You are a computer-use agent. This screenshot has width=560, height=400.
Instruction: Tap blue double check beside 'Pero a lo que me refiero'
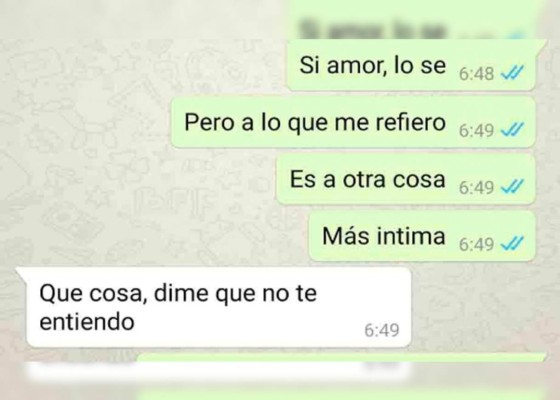(x=512, y=130)
